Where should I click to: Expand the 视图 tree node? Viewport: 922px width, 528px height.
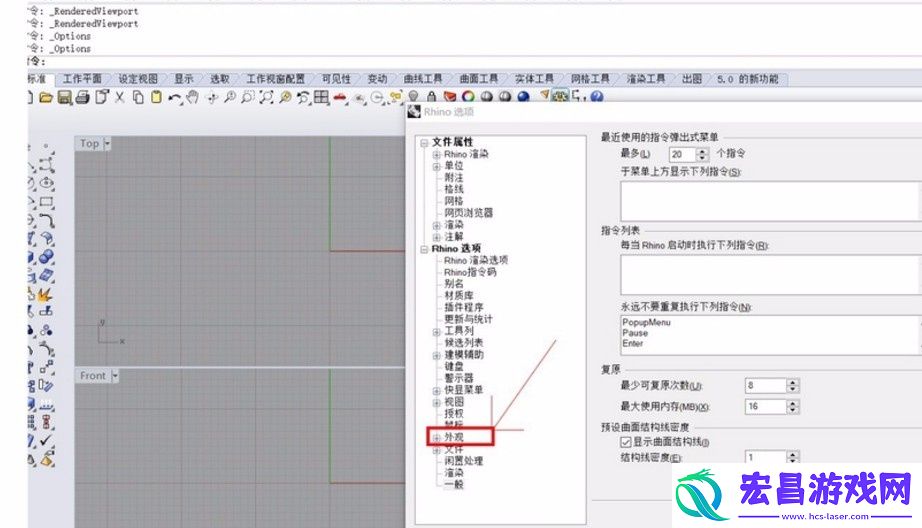436,402
